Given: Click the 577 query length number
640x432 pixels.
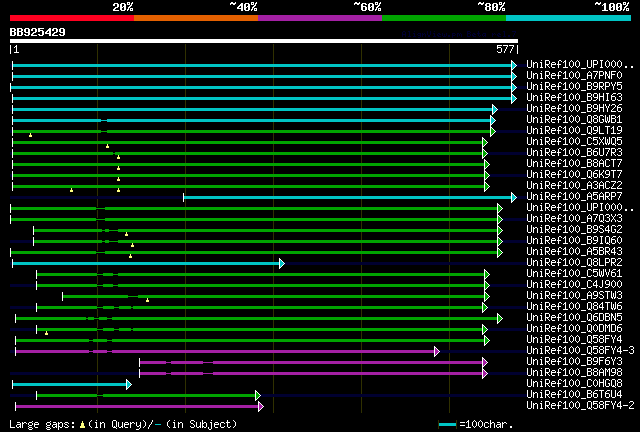Looking at the screenshot, I should 505,49.
